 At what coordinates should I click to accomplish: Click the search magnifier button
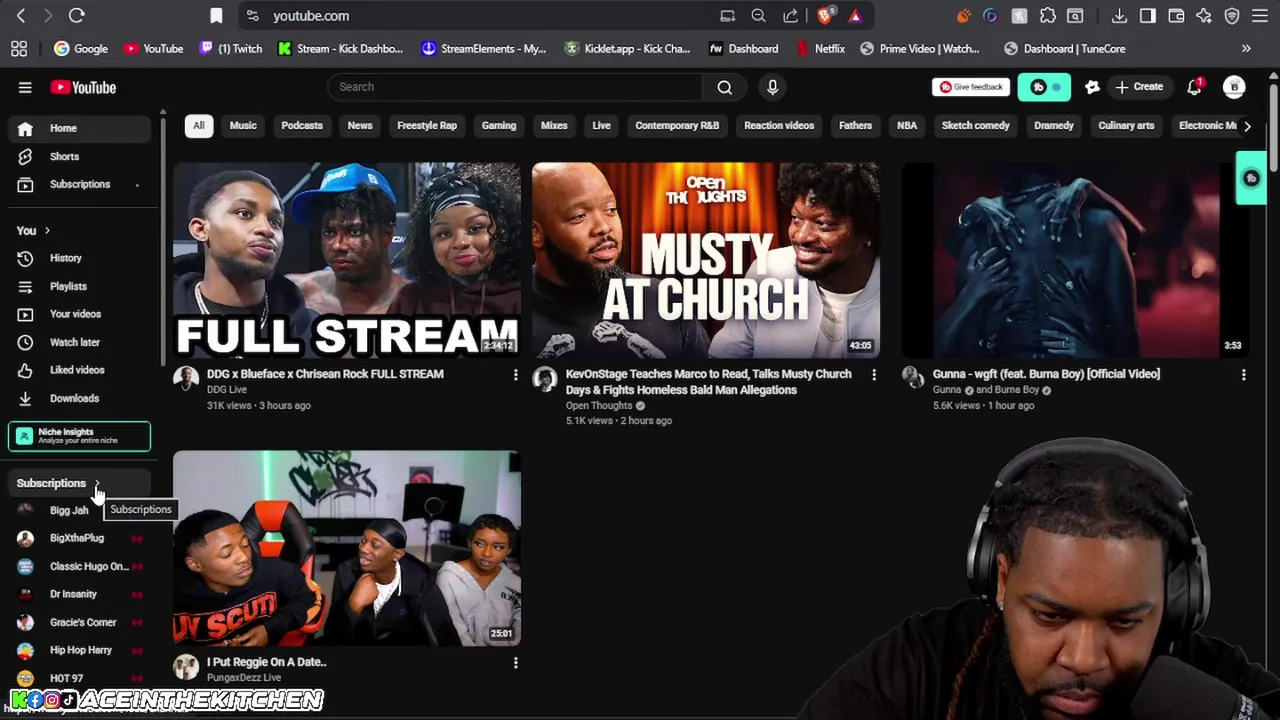click(x=724, y=87)
